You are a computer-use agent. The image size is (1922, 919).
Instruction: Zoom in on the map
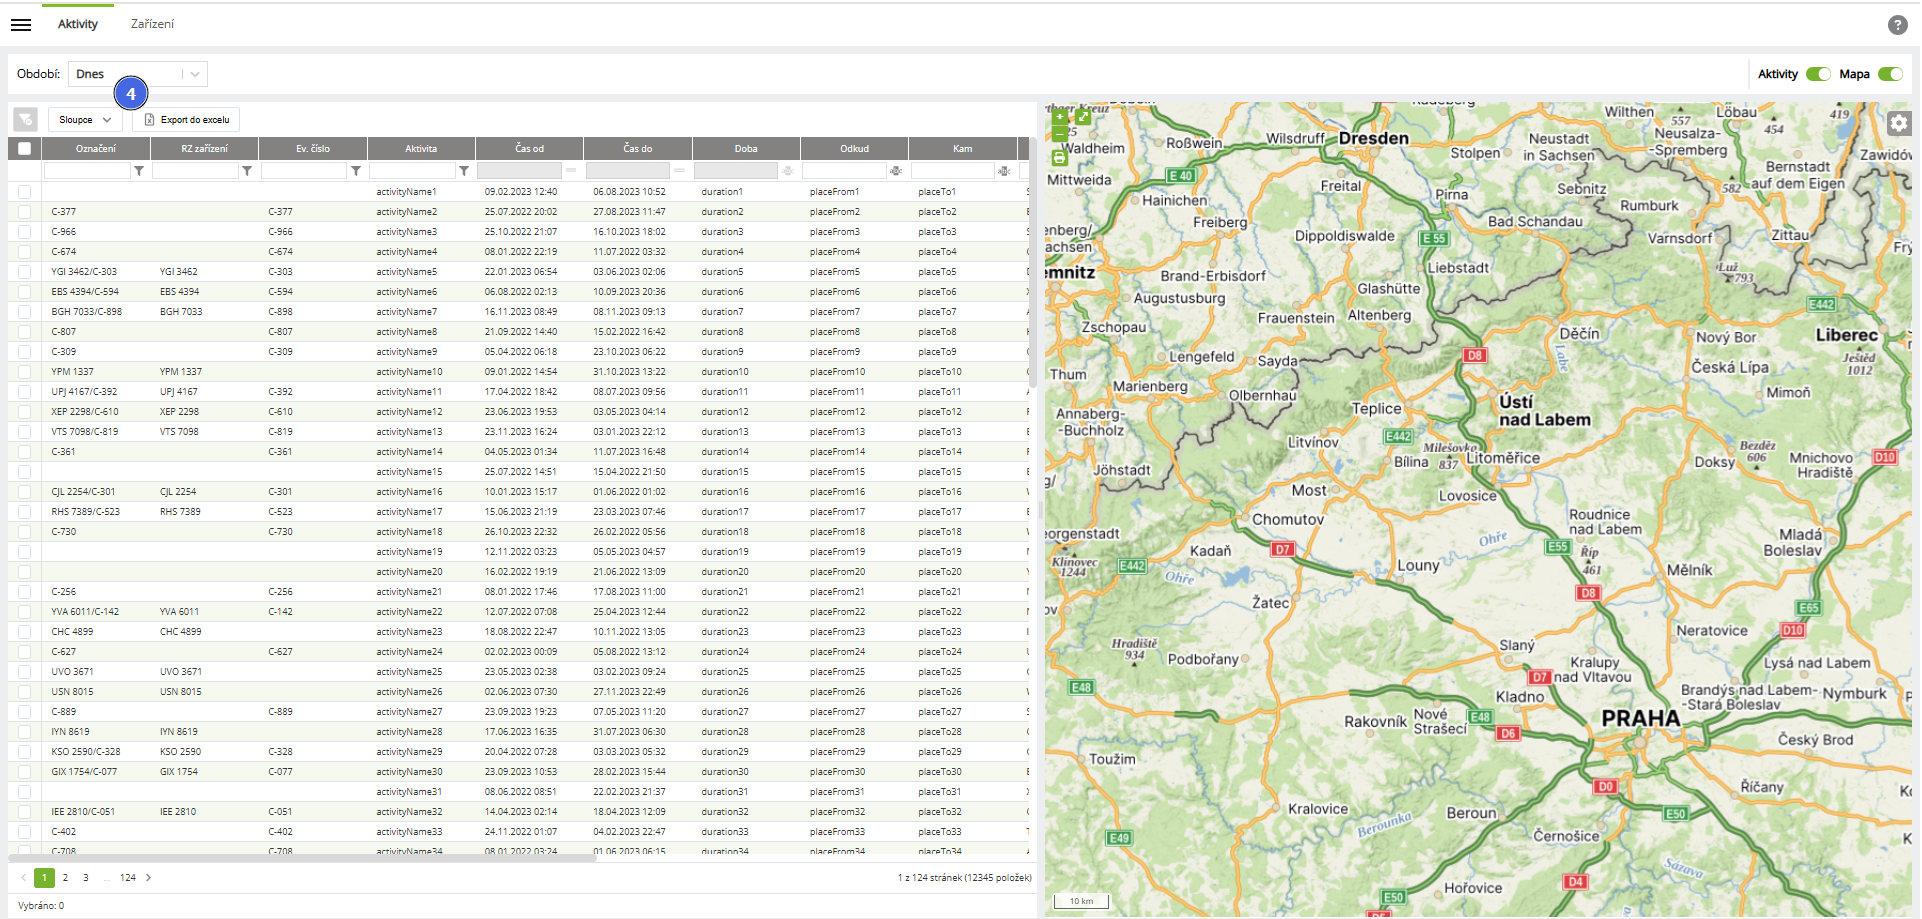tap(1059, 117)
